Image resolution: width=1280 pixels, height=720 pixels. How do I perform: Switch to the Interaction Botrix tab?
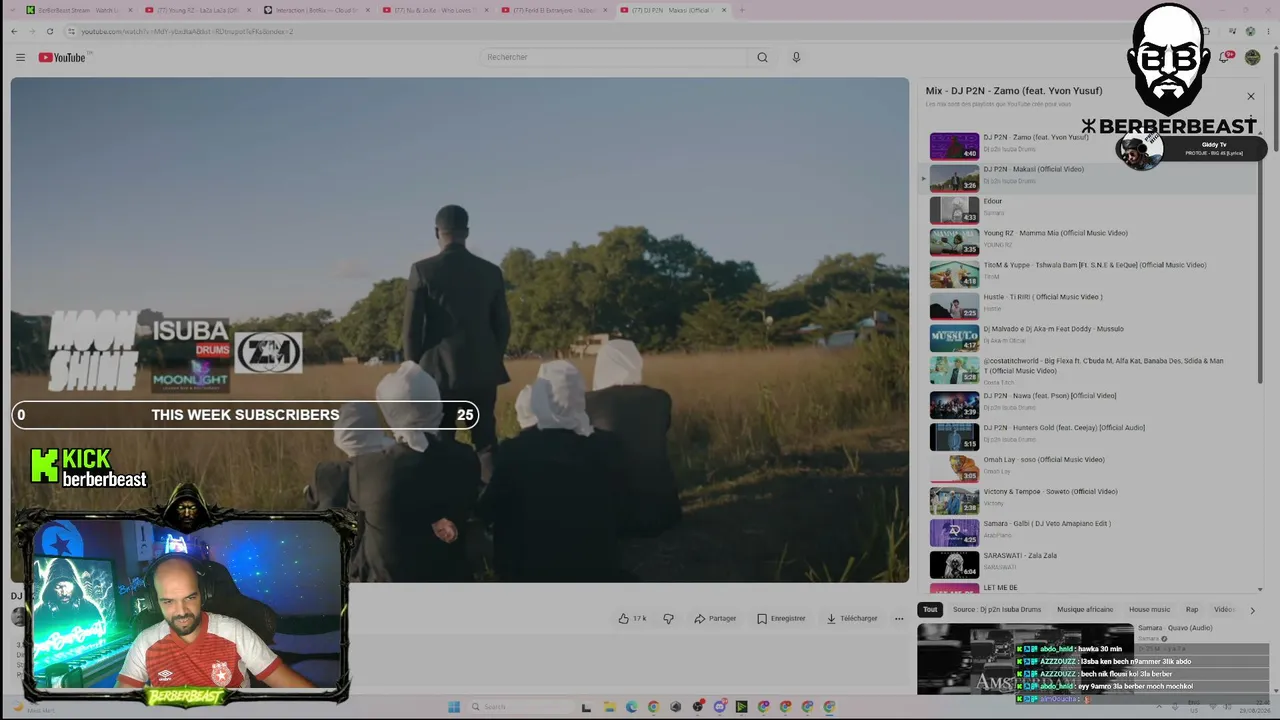(x=315, y=10)
